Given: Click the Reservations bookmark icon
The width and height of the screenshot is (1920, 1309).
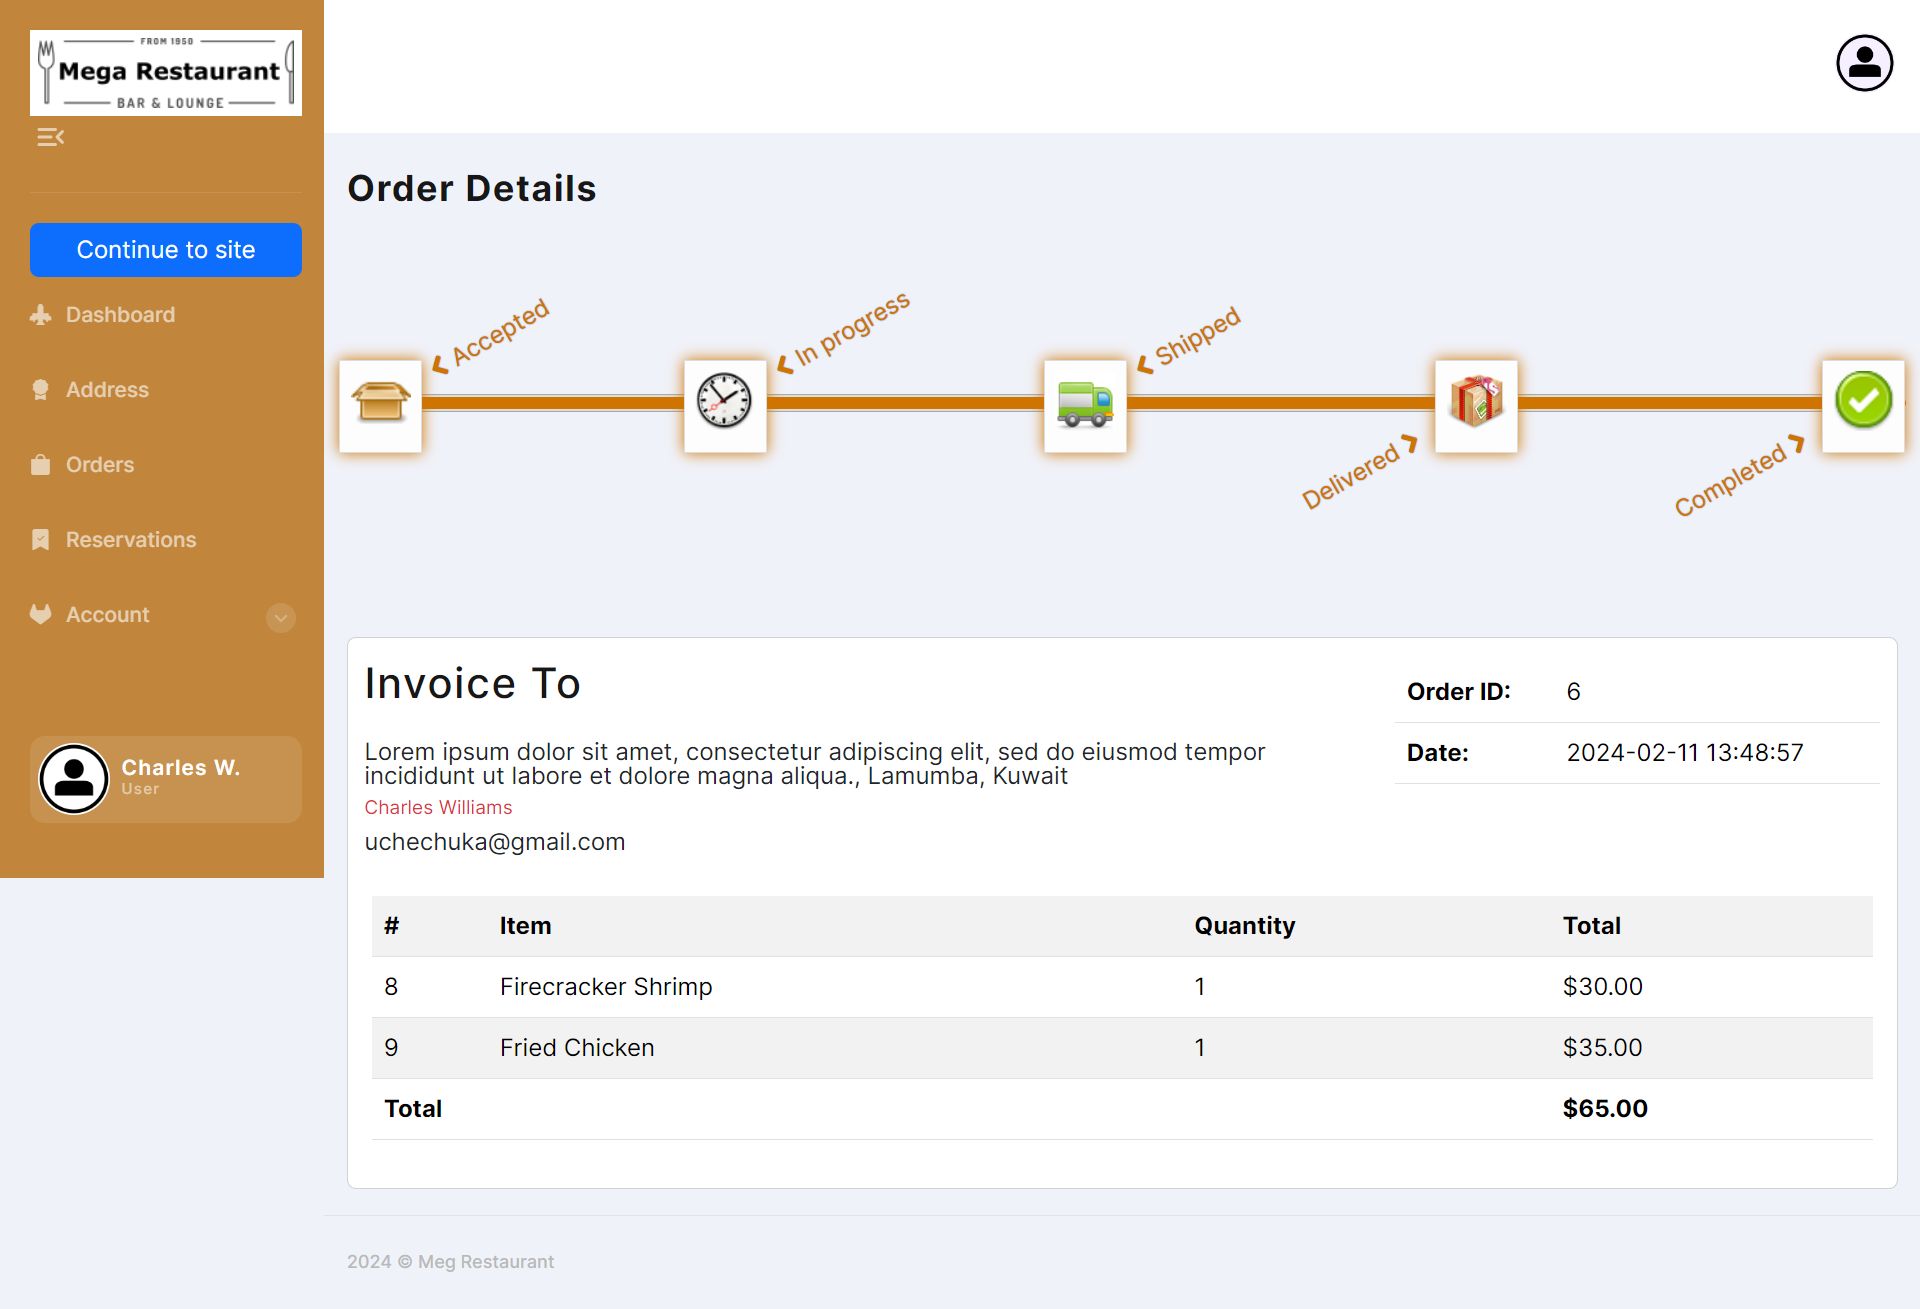Looking at the screenshot, I should (40, 540).
